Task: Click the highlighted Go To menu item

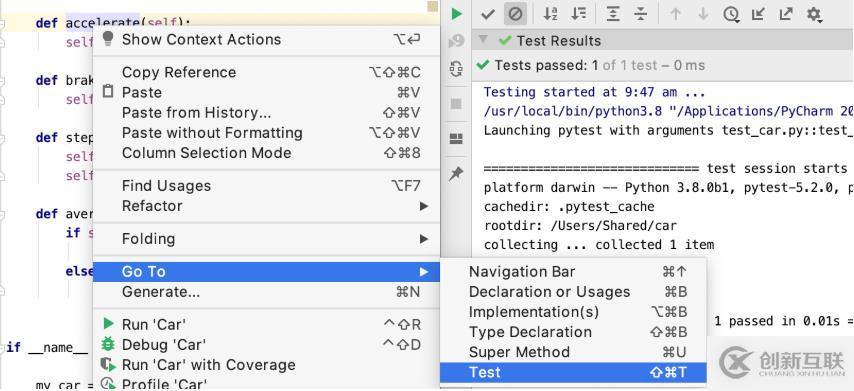Action: [x=266, y=272]
